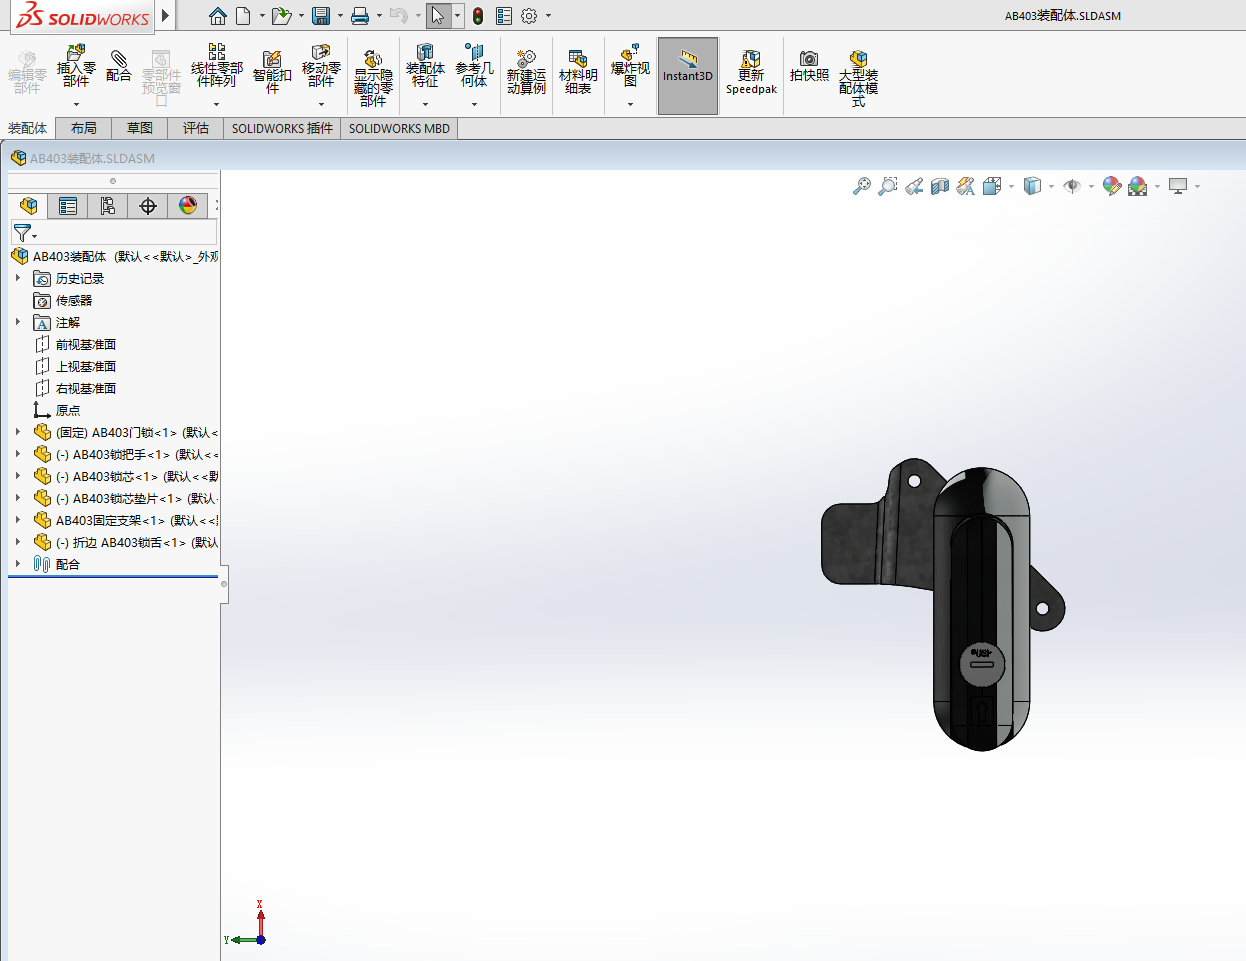Select 原点 in the feature tree
Viewport: 1246px width, 961px height.
click(67, 410)
